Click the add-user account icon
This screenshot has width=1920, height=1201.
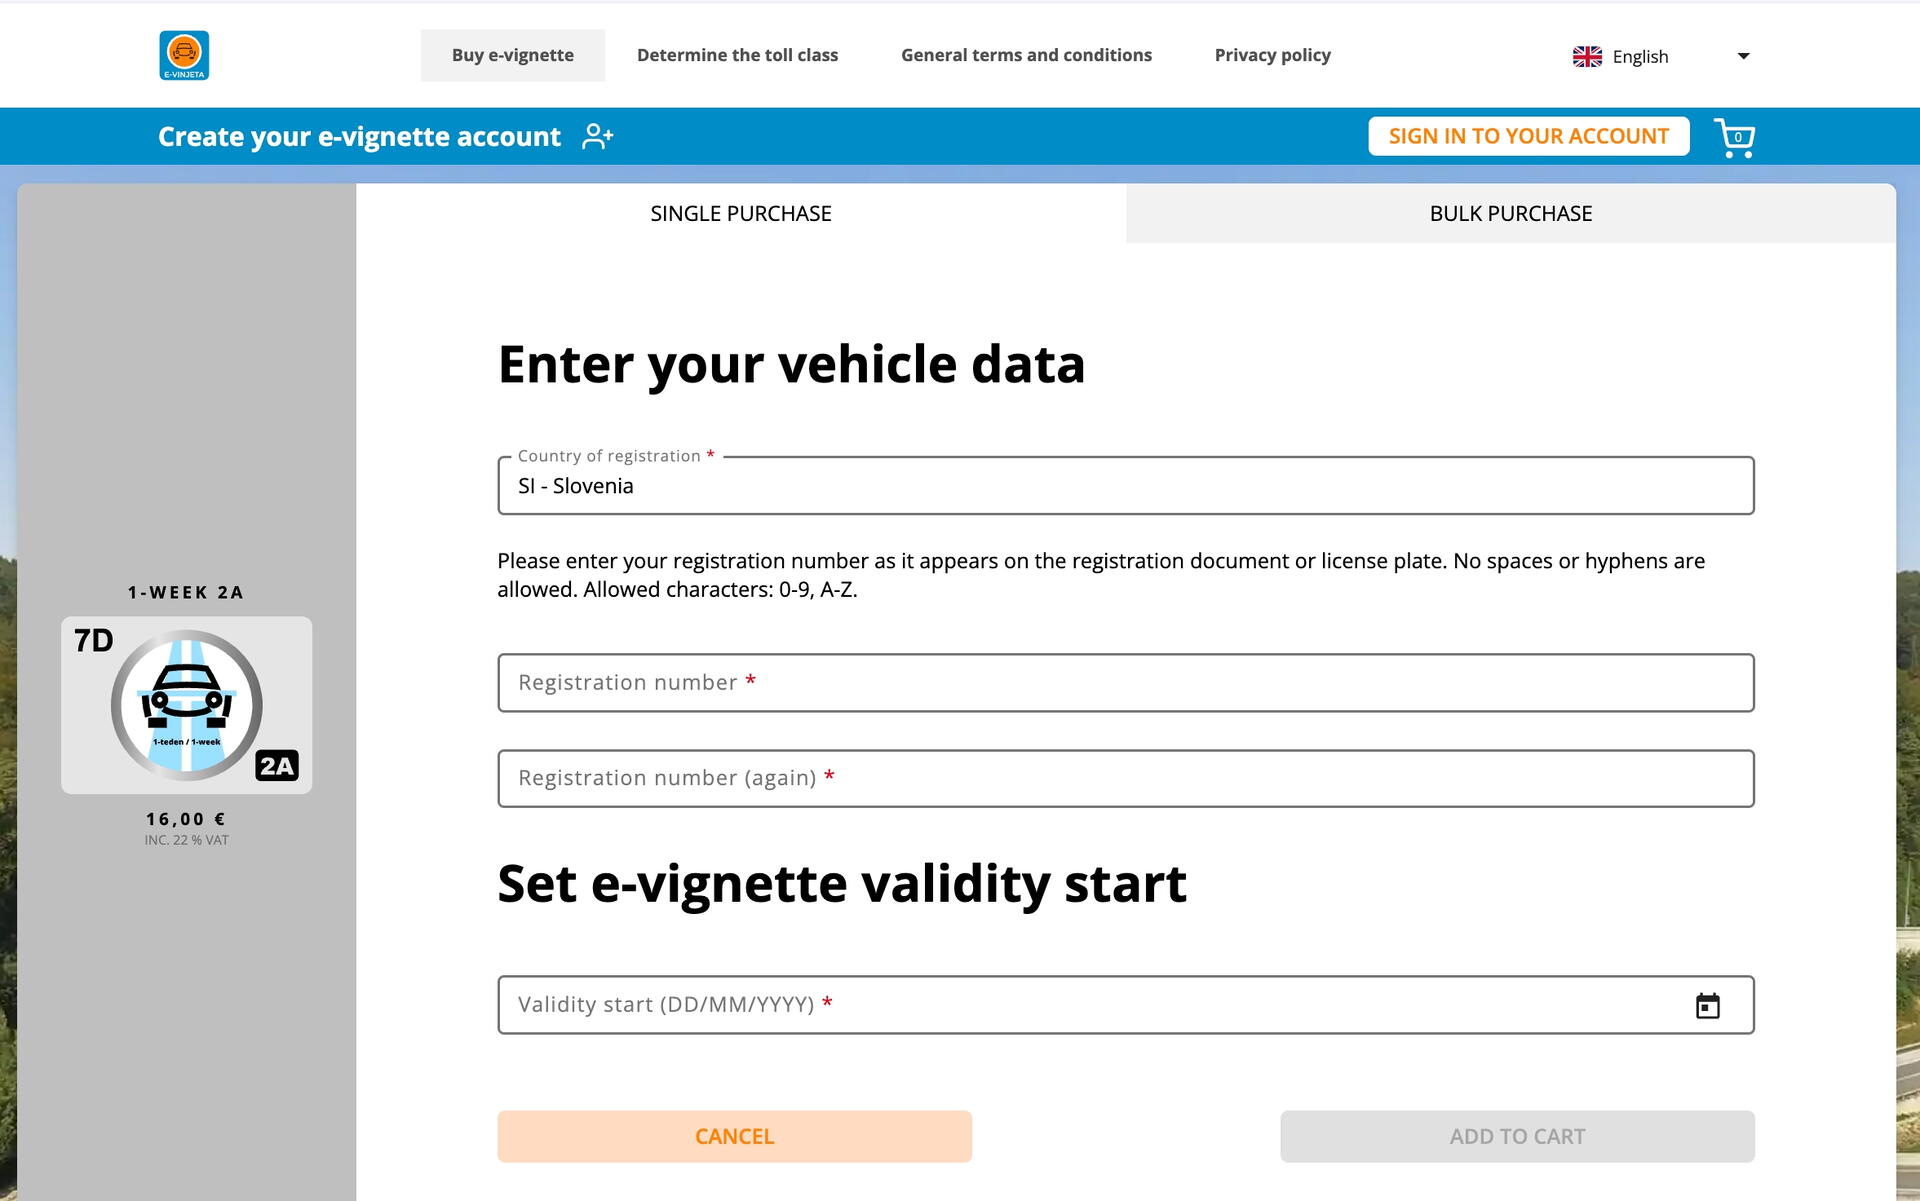coord(597,136)
